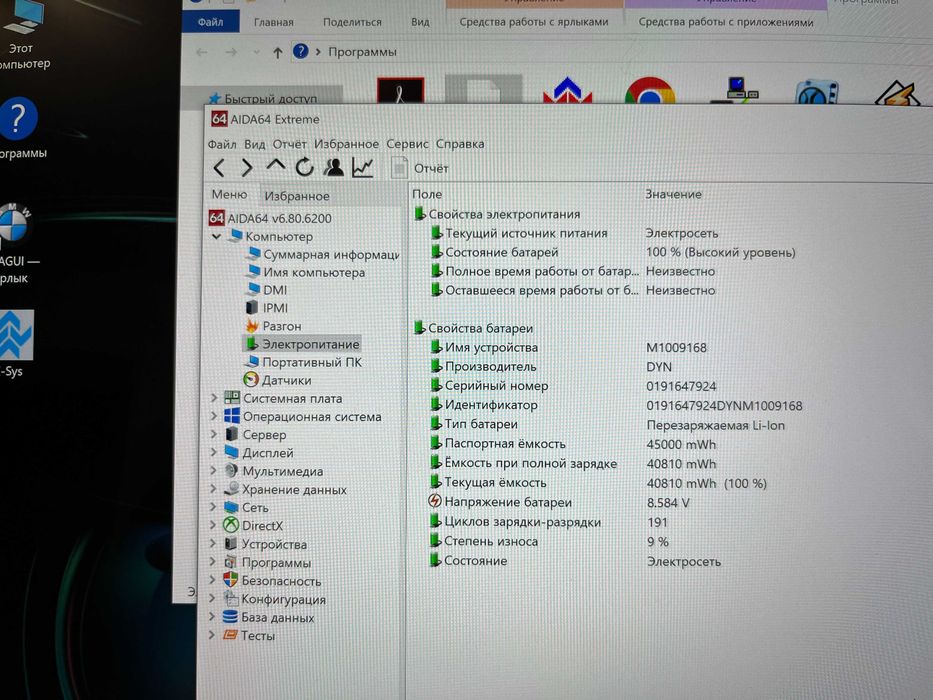Switch to the Меню tab in sidebar
Image resolution: width=933 pixels, height=700 pixels.
(229, 195)
